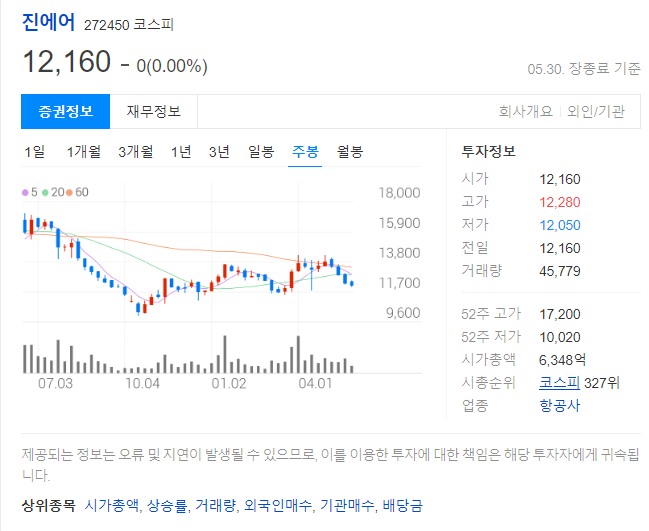The height and width of the screenshot is (531, 649).
Task: Click the 18,000 price axis label
Action: (x=399, y=193)
